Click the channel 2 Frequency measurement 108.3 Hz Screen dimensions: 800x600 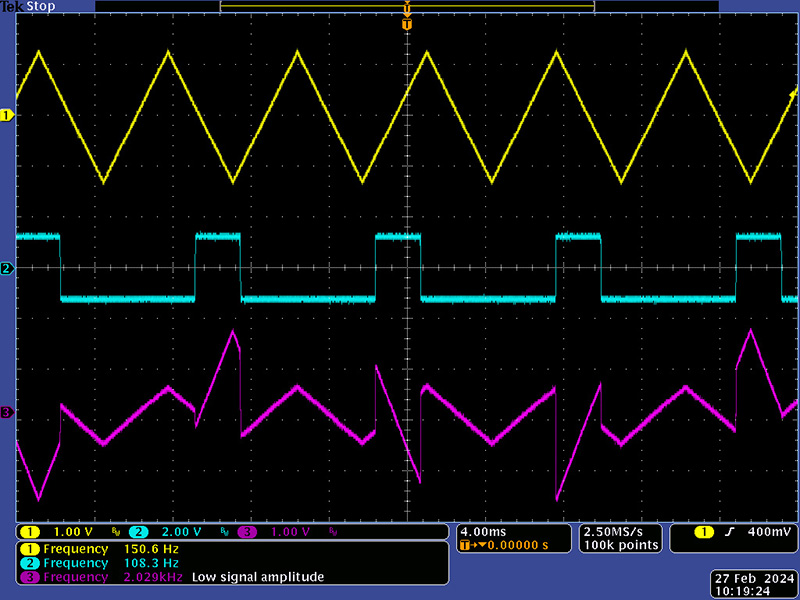pos(105,563)
